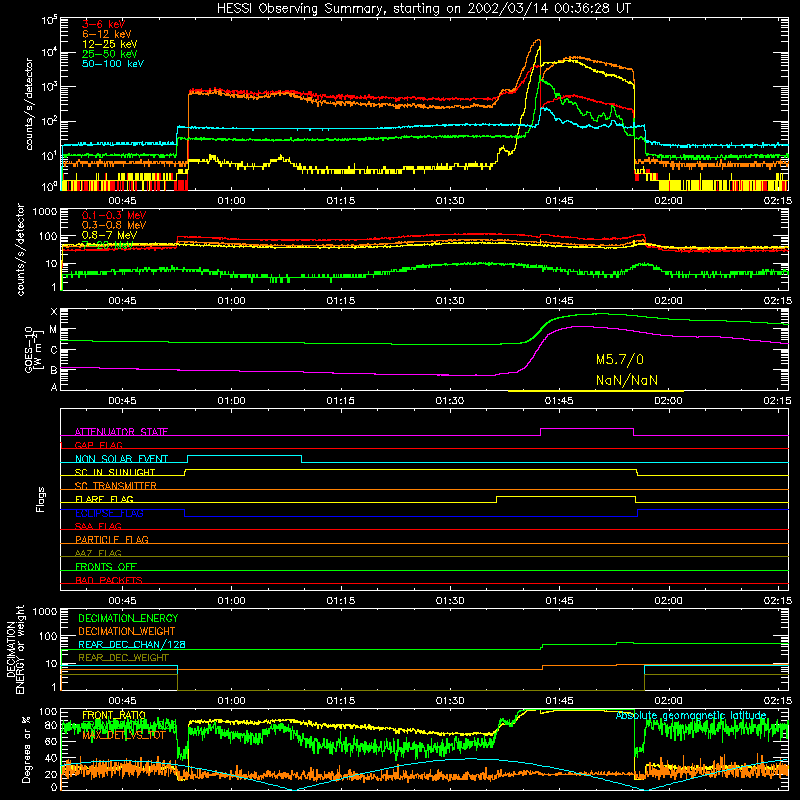Screen dimensions: 800x800
Task: Click 01:15 tick label under MeV panel
Action: 341,301
